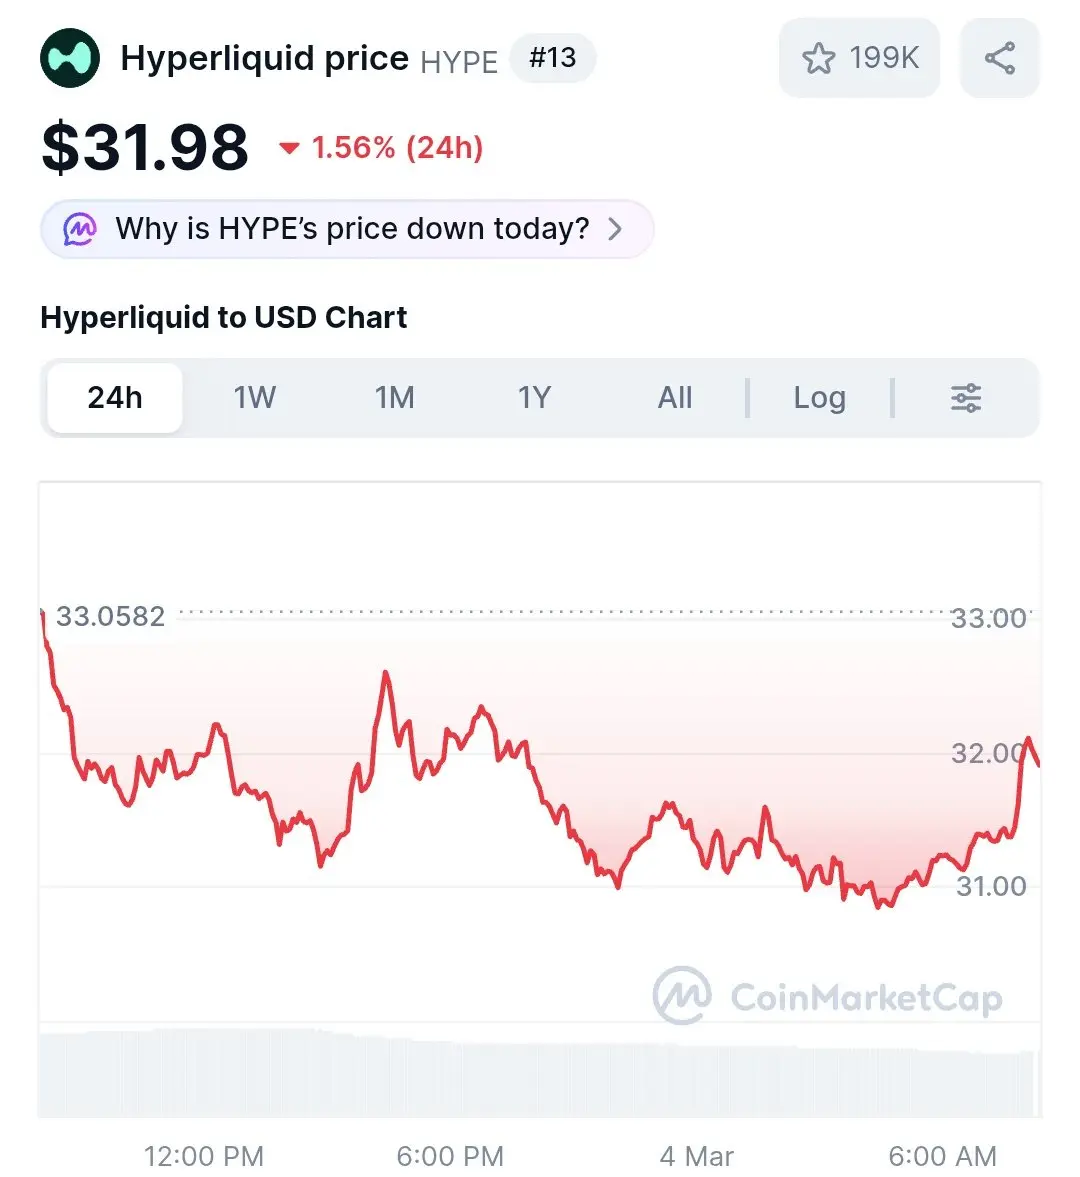Click the Hyperliquid logo icon
This screenshot has width=1080, height=1177.
click(70, 58)
